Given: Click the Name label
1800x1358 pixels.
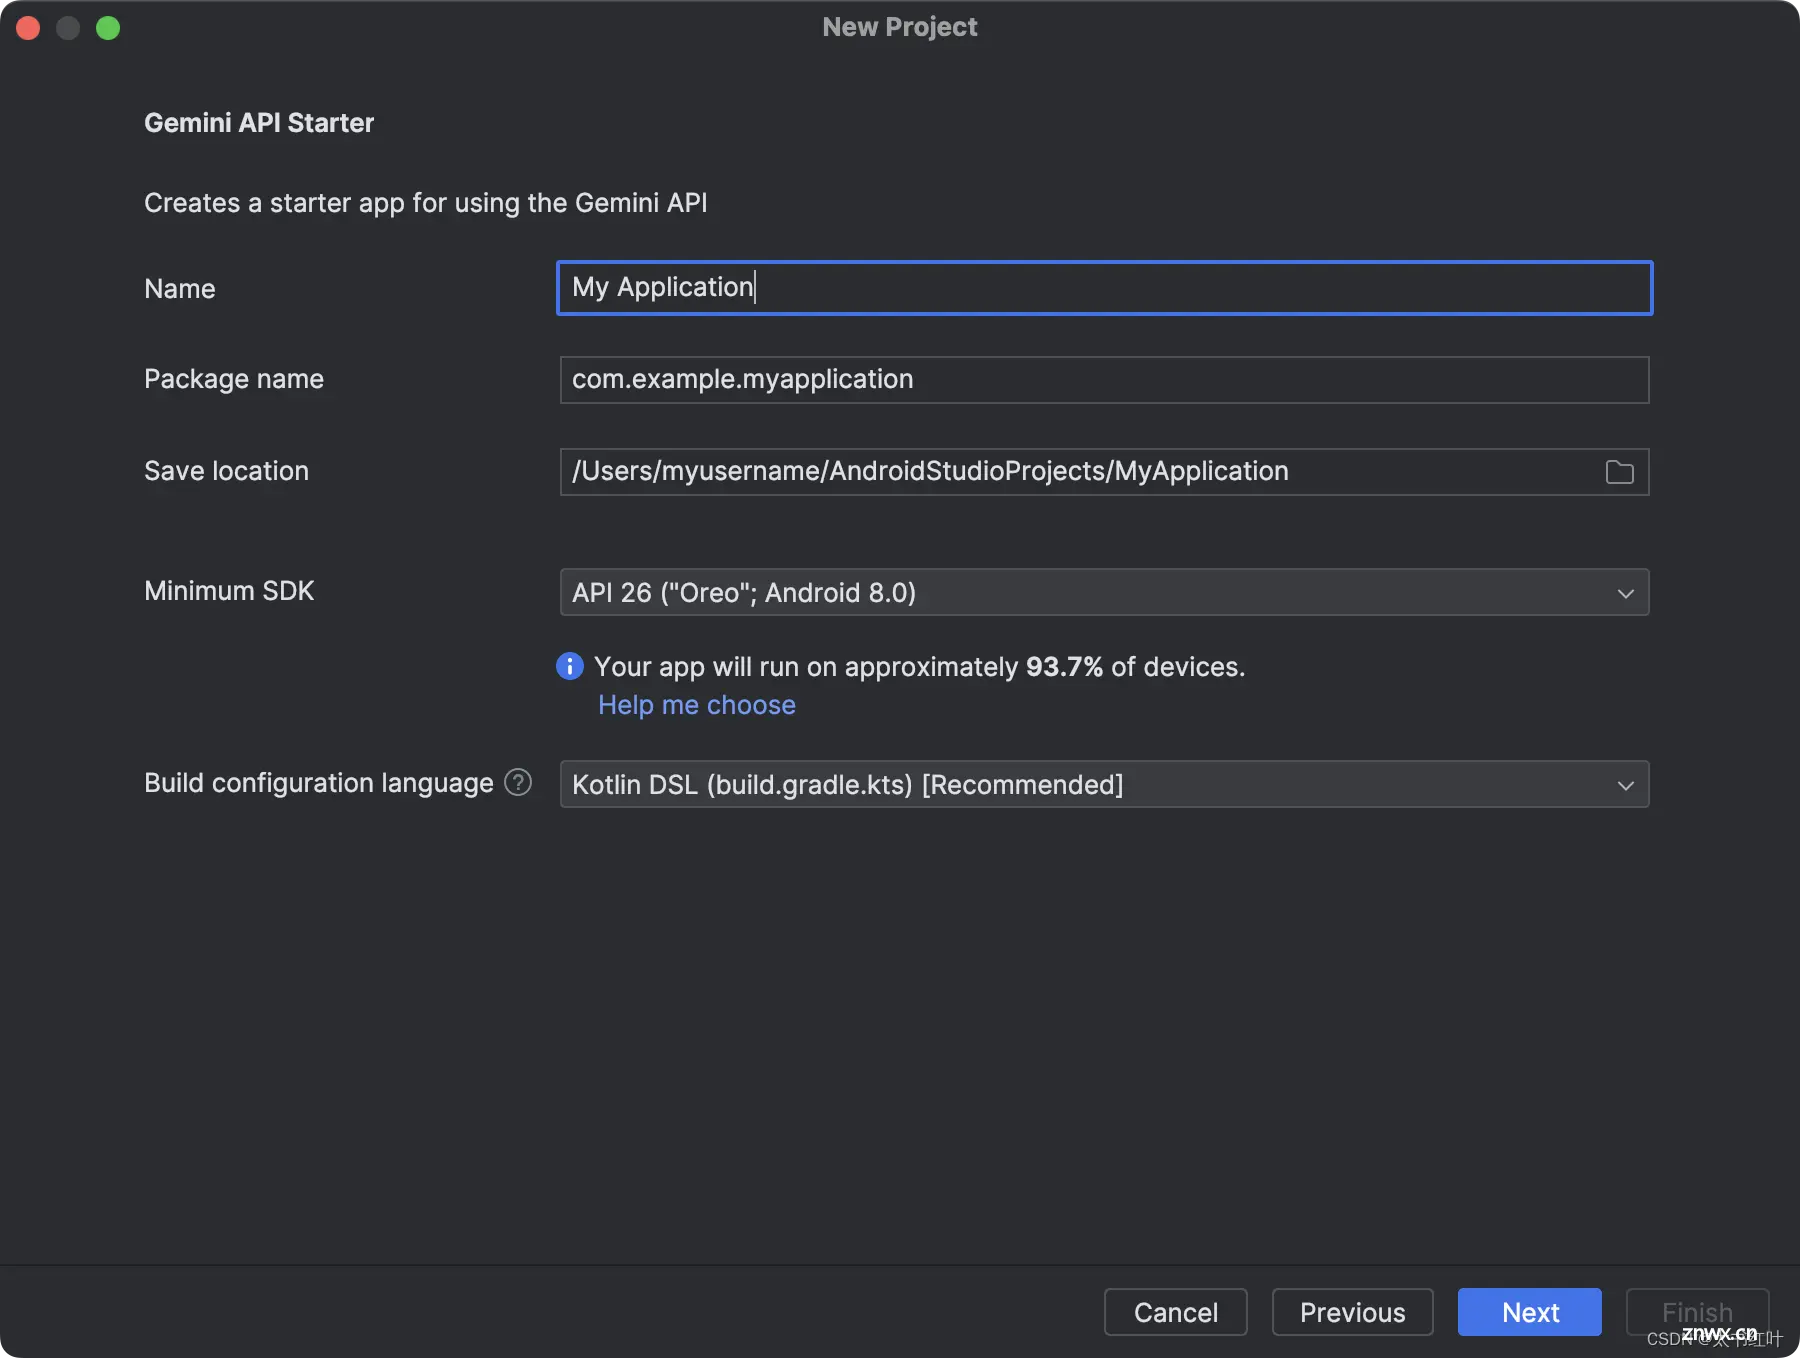Looking at the screenshot, I should click(180, 289).
